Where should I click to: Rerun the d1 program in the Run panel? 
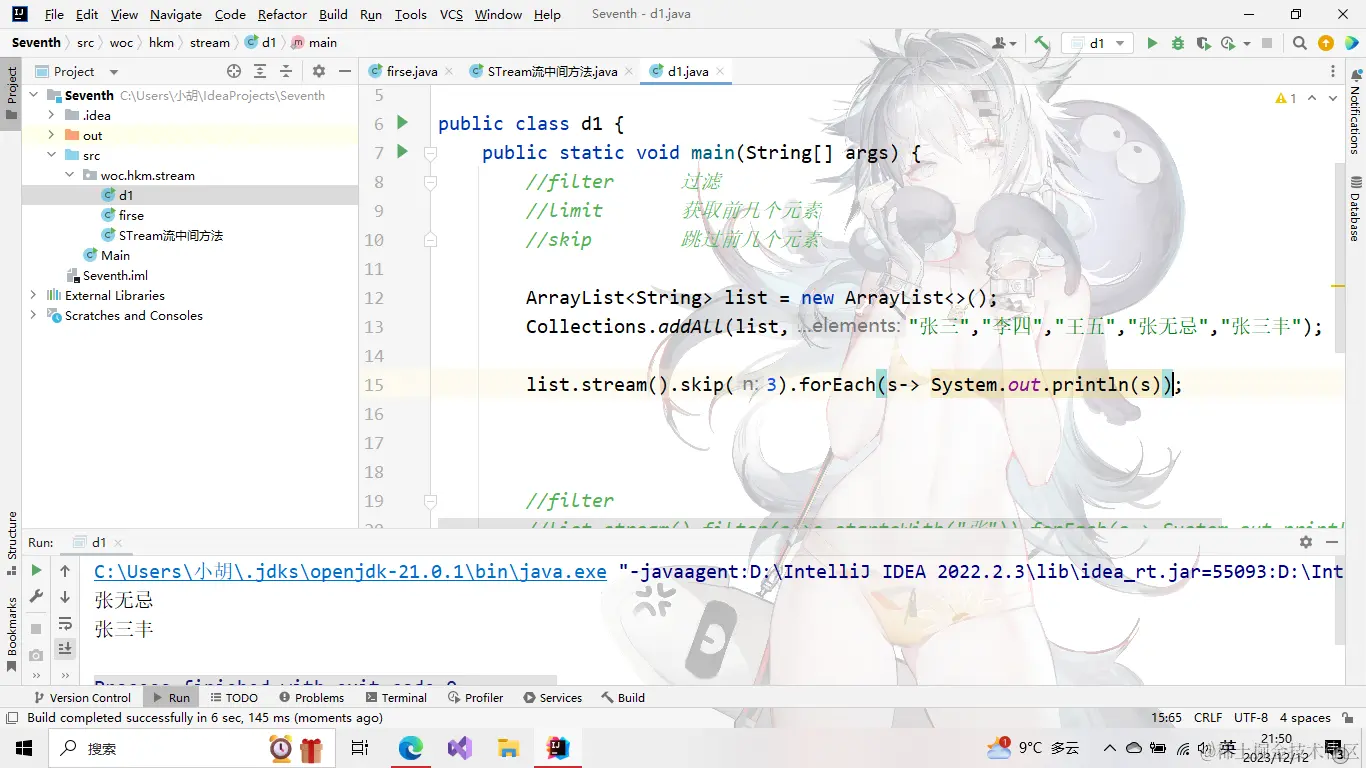pos(37,570)
